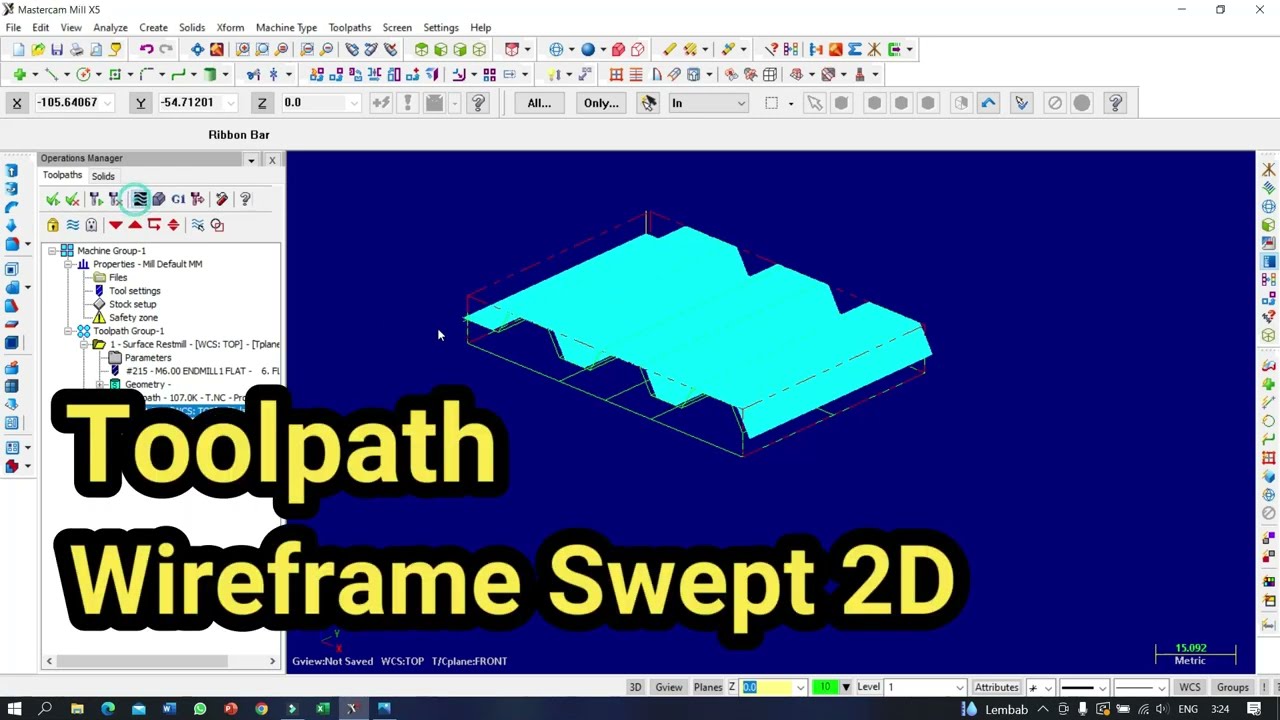Viewport: 1280px width, 720px height.
Task: Click the WCS status bar button
Action: point(1189,687)
